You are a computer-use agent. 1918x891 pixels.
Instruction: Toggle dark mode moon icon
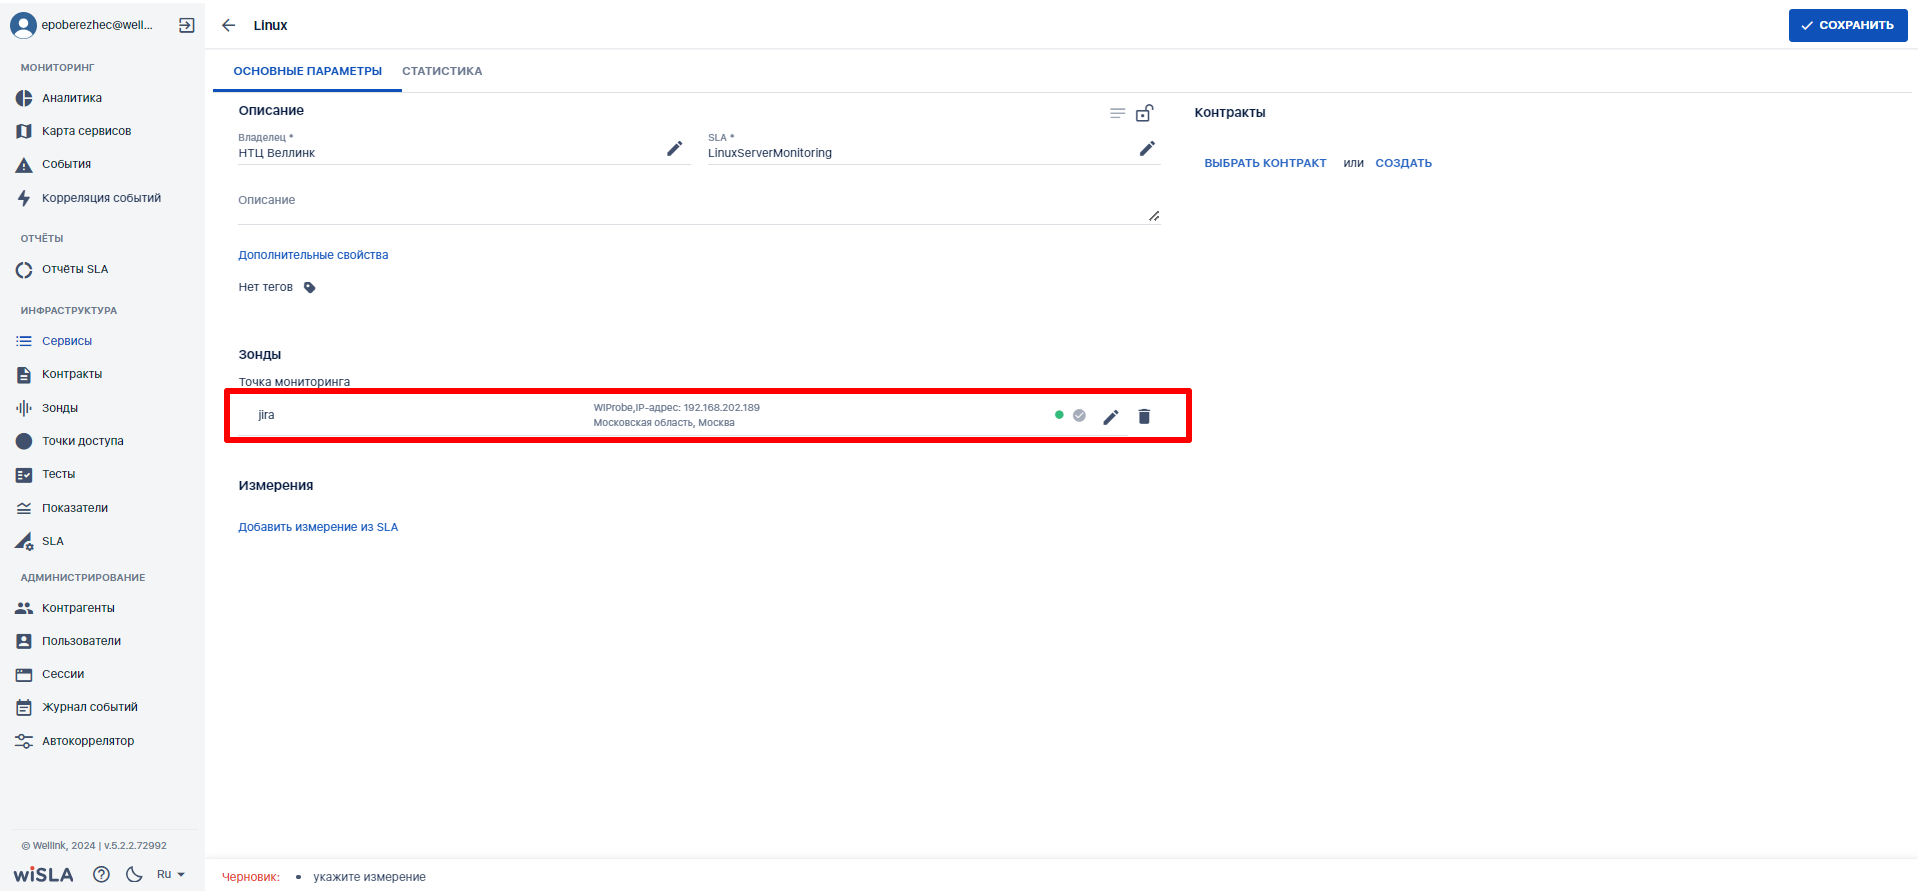tap(134, 874)
